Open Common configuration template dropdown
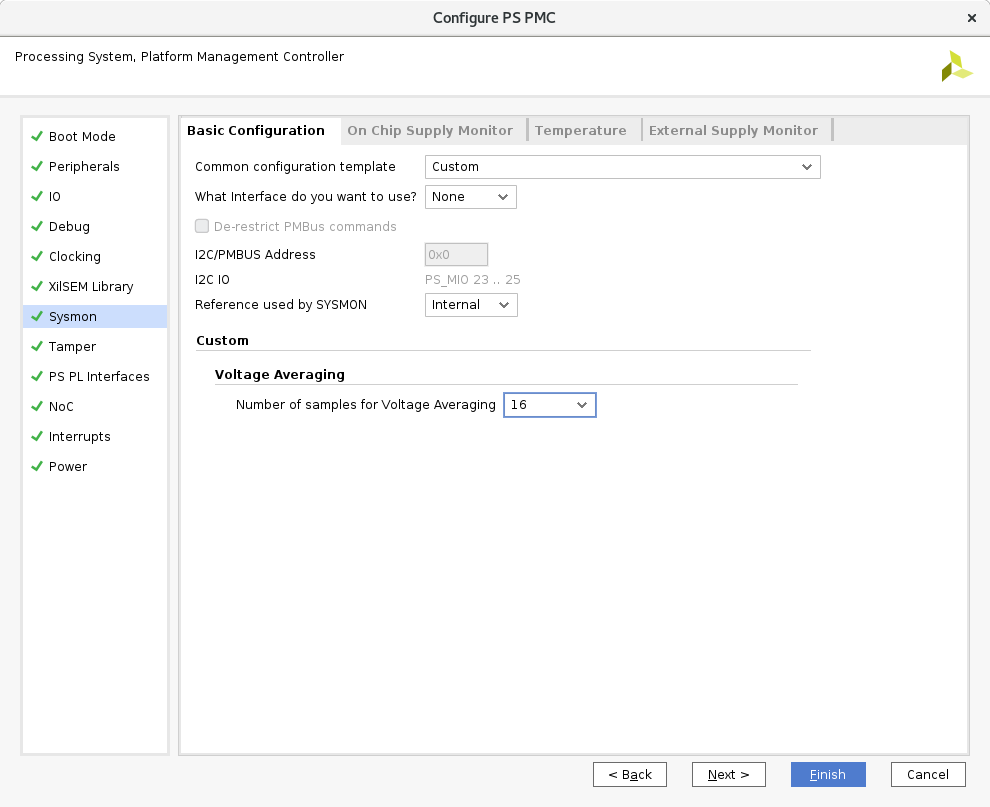The image size is (990, 807). (x=622, y=167)
